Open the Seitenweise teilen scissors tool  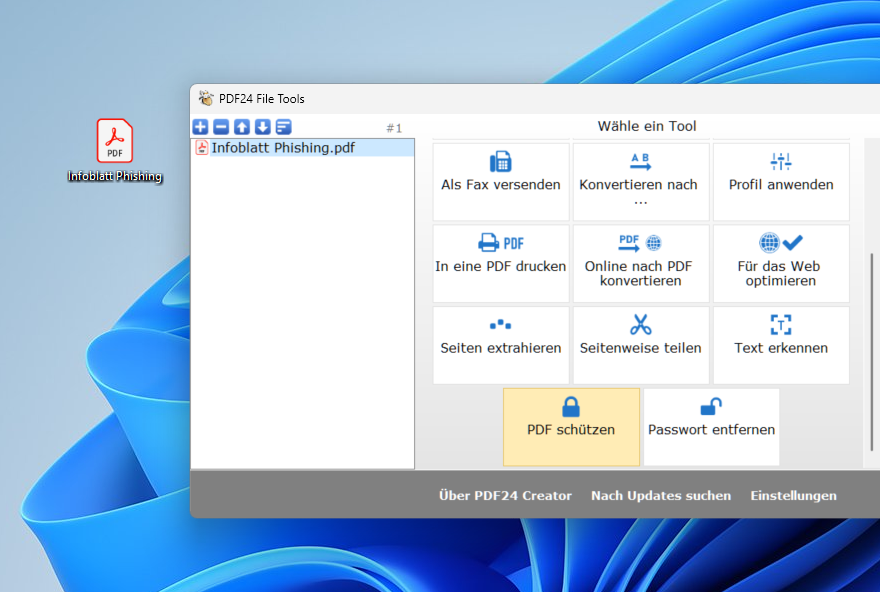click(641, 345)
